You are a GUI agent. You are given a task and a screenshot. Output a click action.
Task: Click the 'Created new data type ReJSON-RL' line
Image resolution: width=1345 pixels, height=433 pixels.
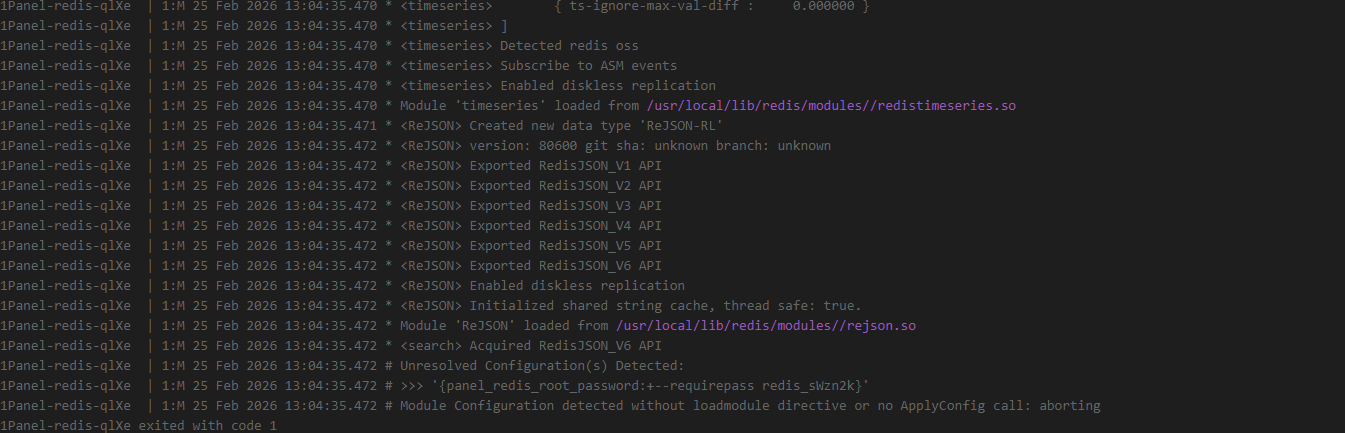coord(595,126)
